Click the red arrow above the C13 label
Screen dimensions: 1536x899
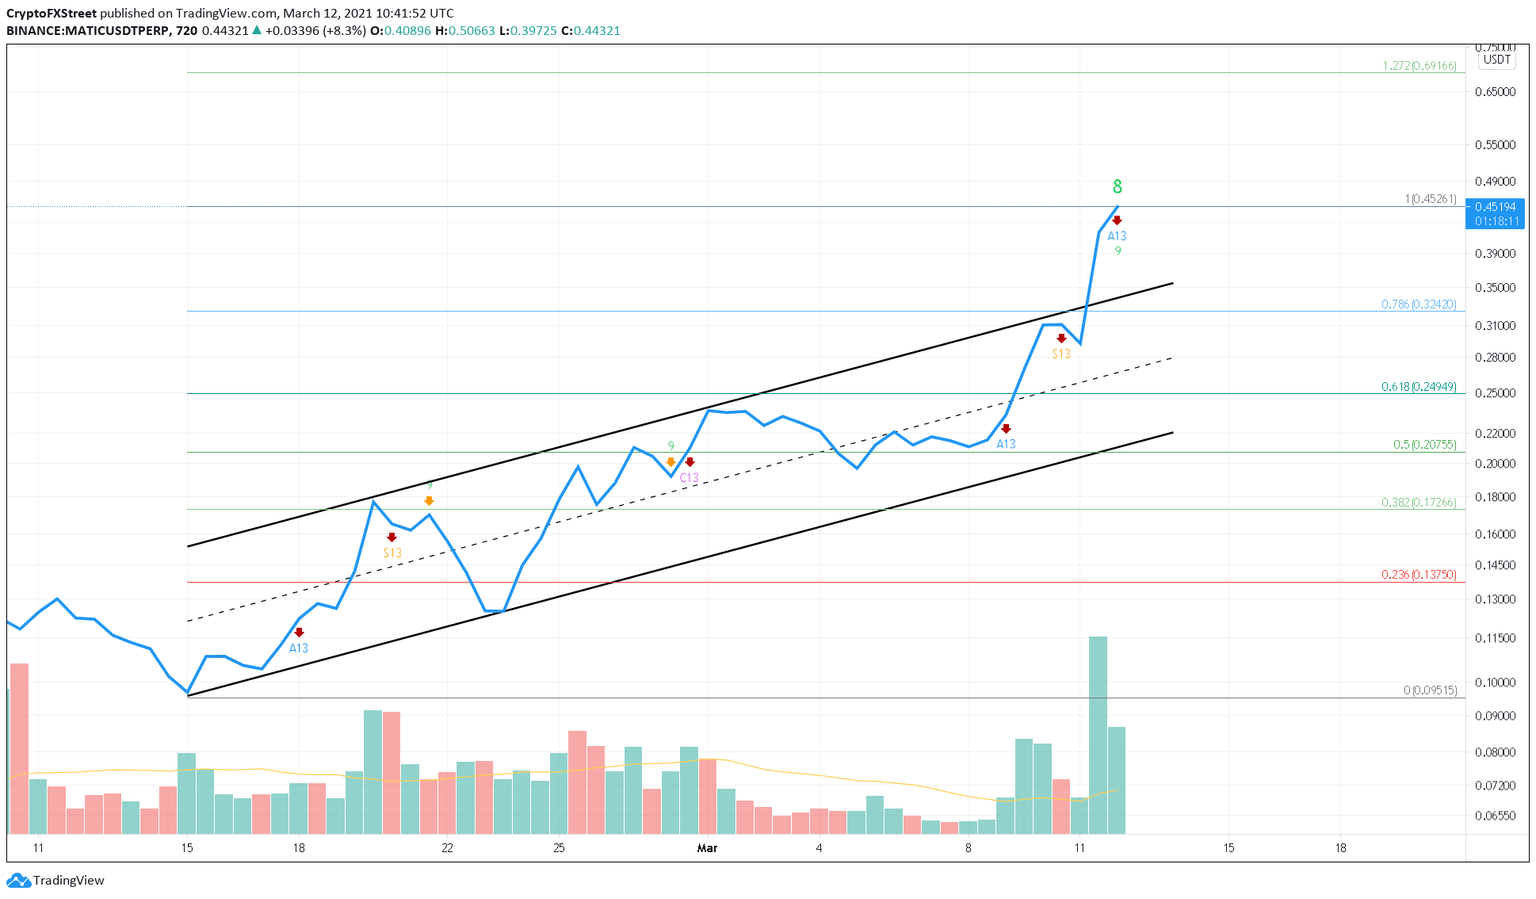pyautogui.click(x=689, y=462)
